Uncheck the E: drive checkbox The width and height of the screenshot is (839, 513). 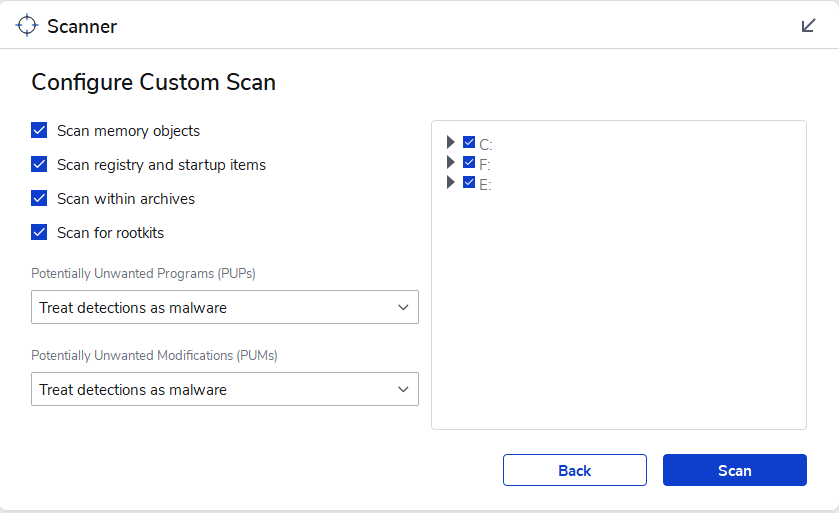point(469,183)
